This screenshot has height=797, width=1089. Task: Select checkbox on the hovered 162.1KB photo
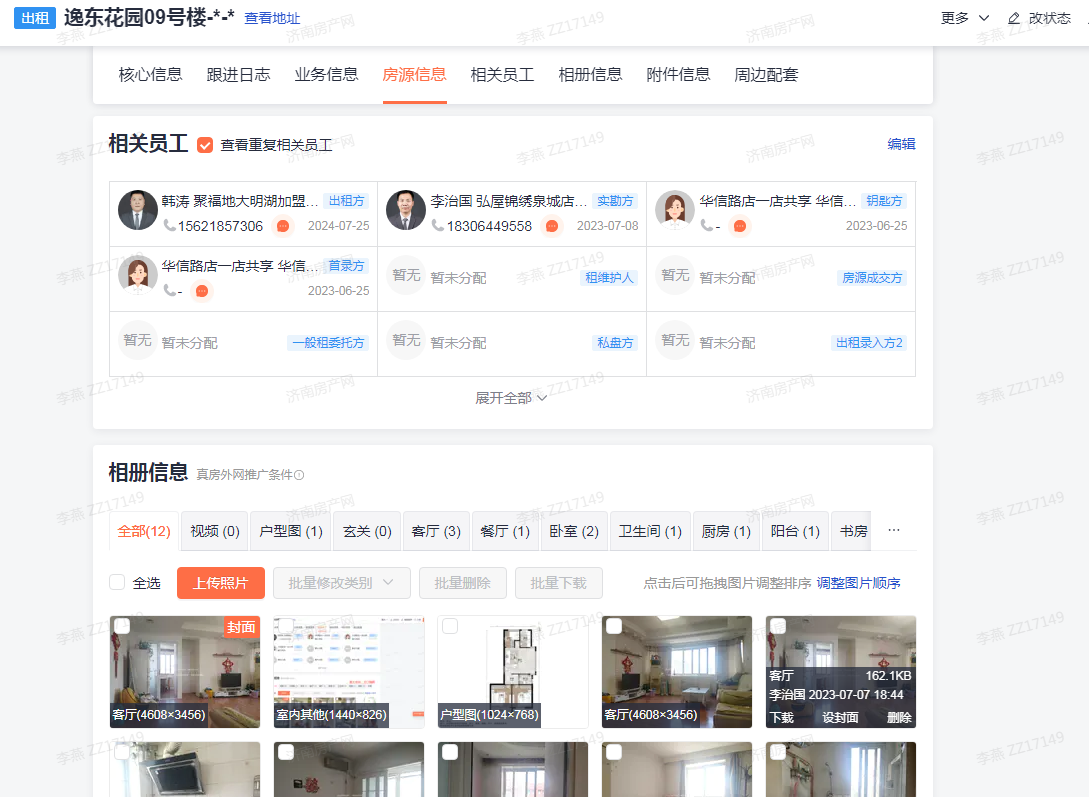(778, 626)
